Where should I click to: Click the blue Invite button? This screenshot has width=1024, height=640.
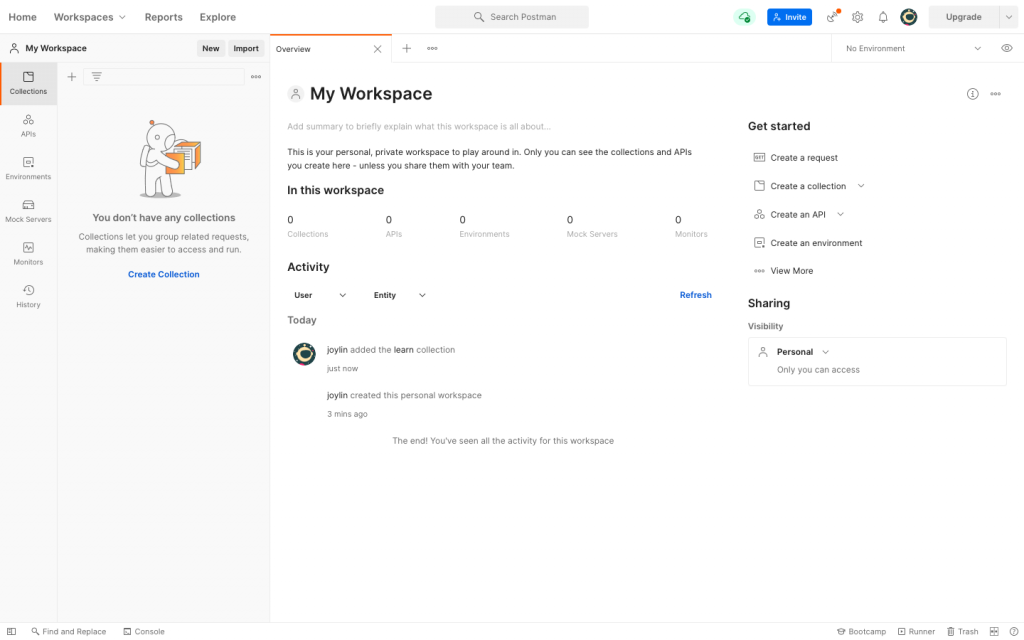789,17
